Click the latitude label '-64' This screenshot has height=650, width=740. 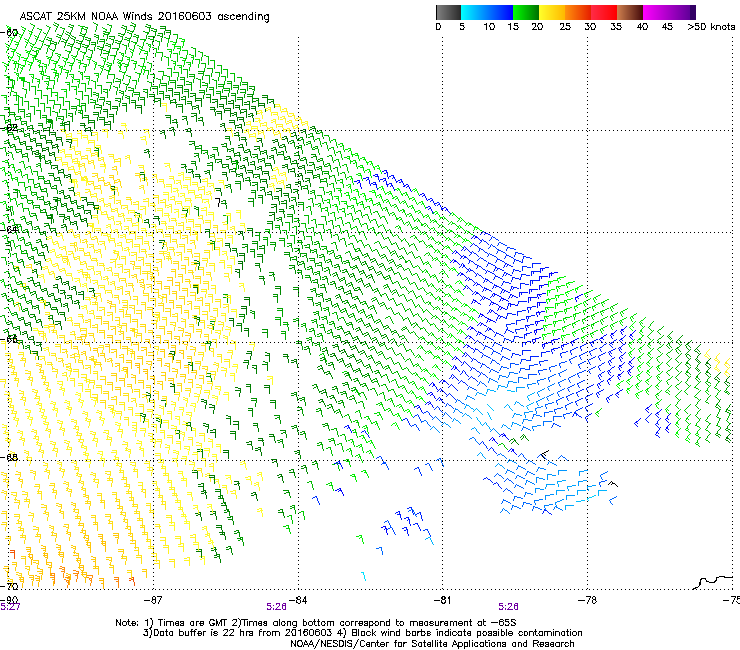coord(9,230)
